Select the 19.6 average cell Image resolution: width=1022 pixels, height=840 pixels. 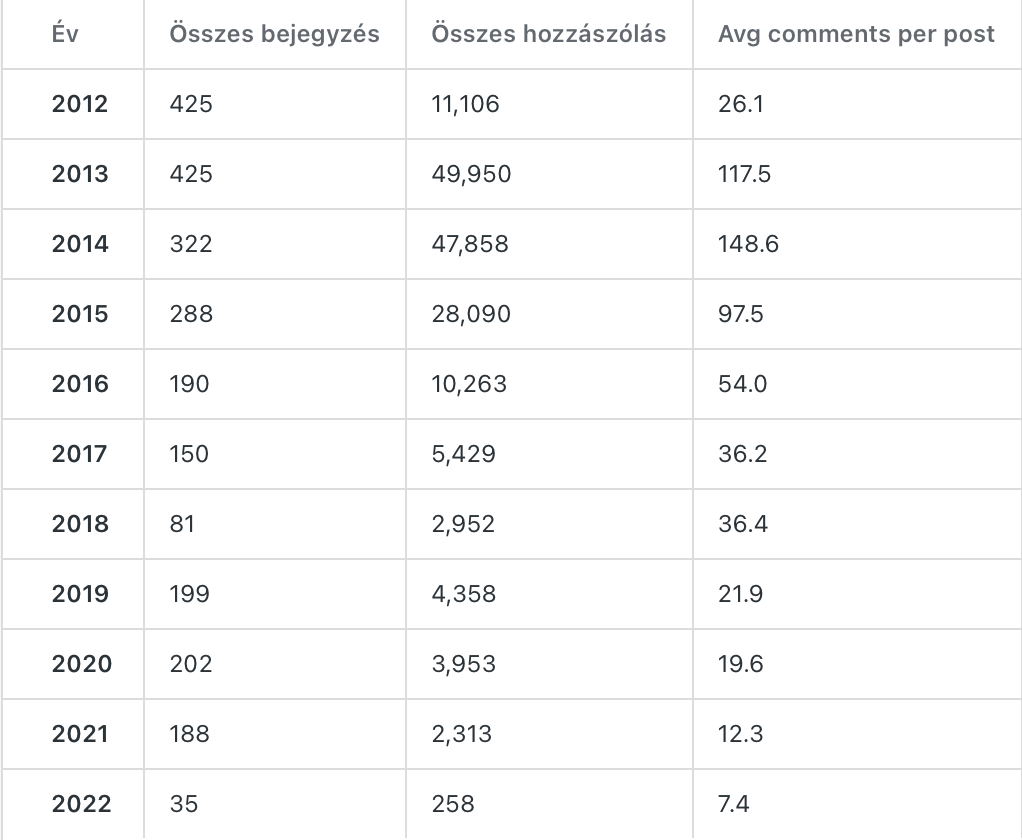[740, 664]
